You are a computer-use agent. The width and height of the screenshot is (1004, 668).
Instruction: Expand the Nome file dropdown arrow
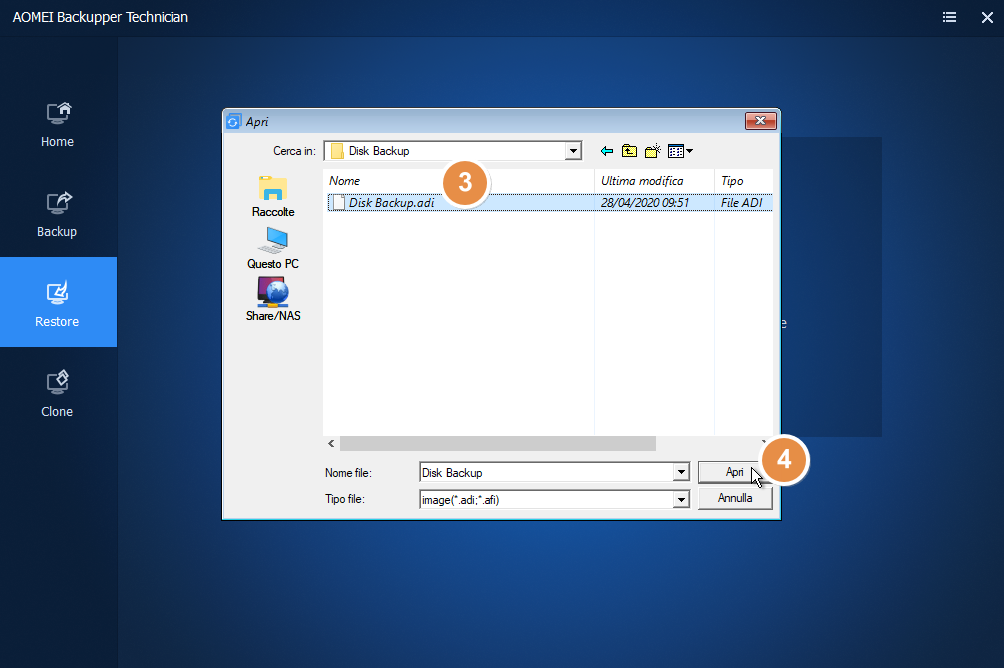click(681, 473)
